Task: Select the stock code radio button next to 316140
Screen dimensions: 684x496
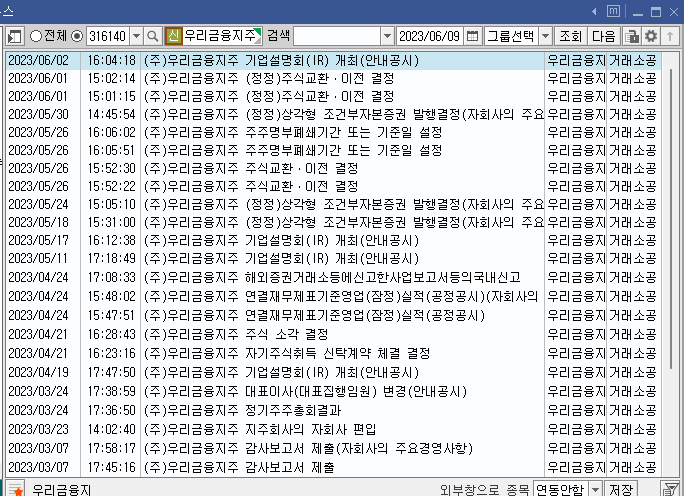Action: tap(77, 36)
